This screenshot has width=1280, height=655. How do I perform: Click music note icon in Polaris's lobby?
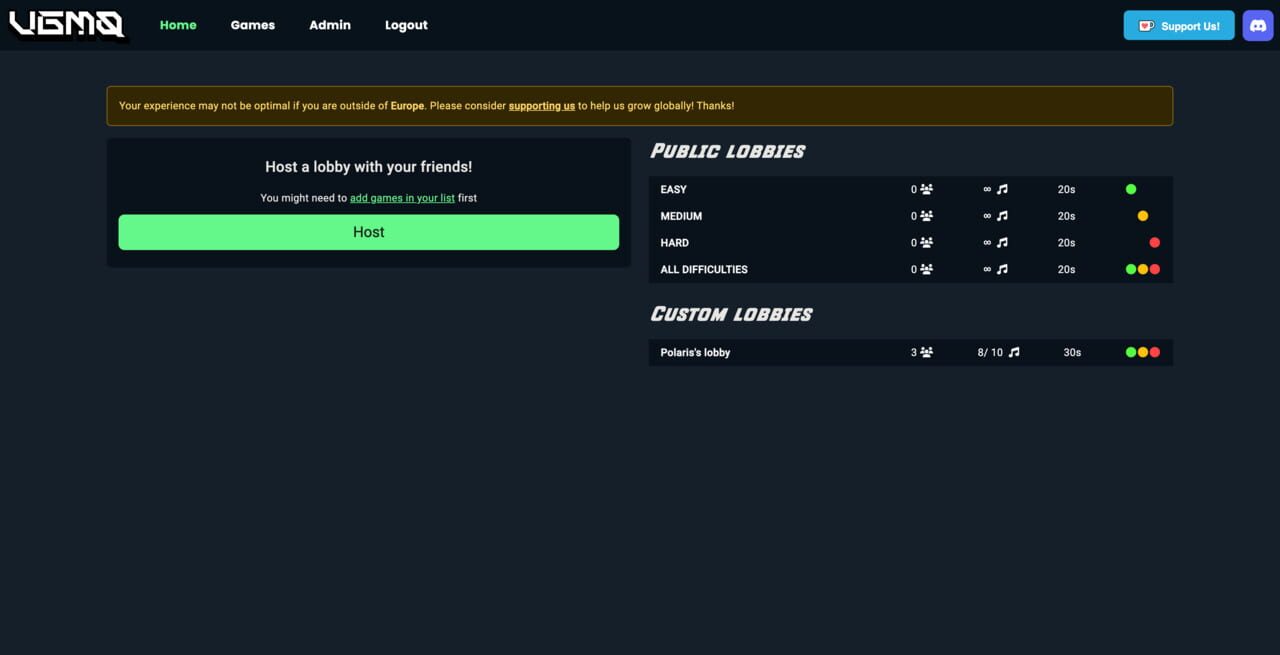pos(1014,352)
